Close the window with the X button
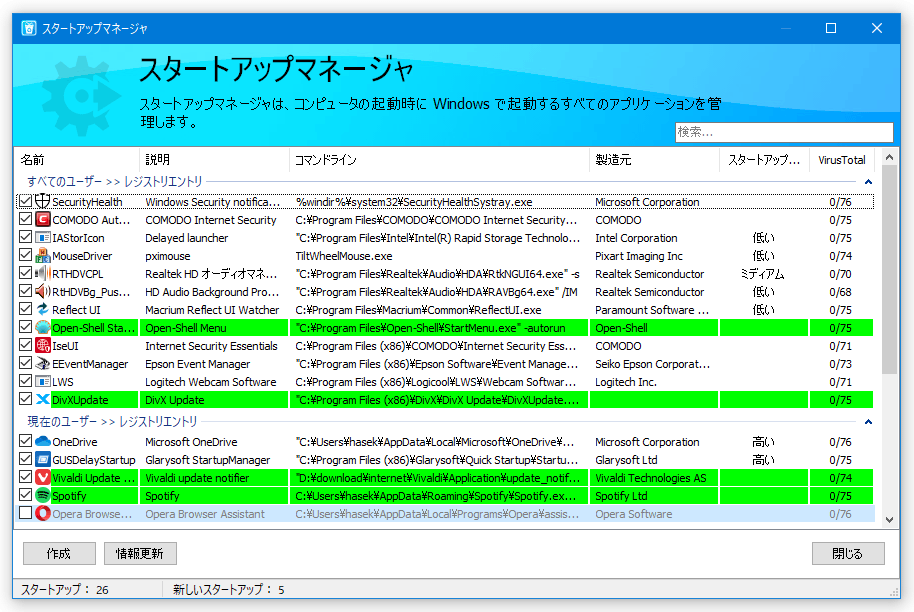The height and width of the screenshot is (612, 914). click(x=877, y=28)
